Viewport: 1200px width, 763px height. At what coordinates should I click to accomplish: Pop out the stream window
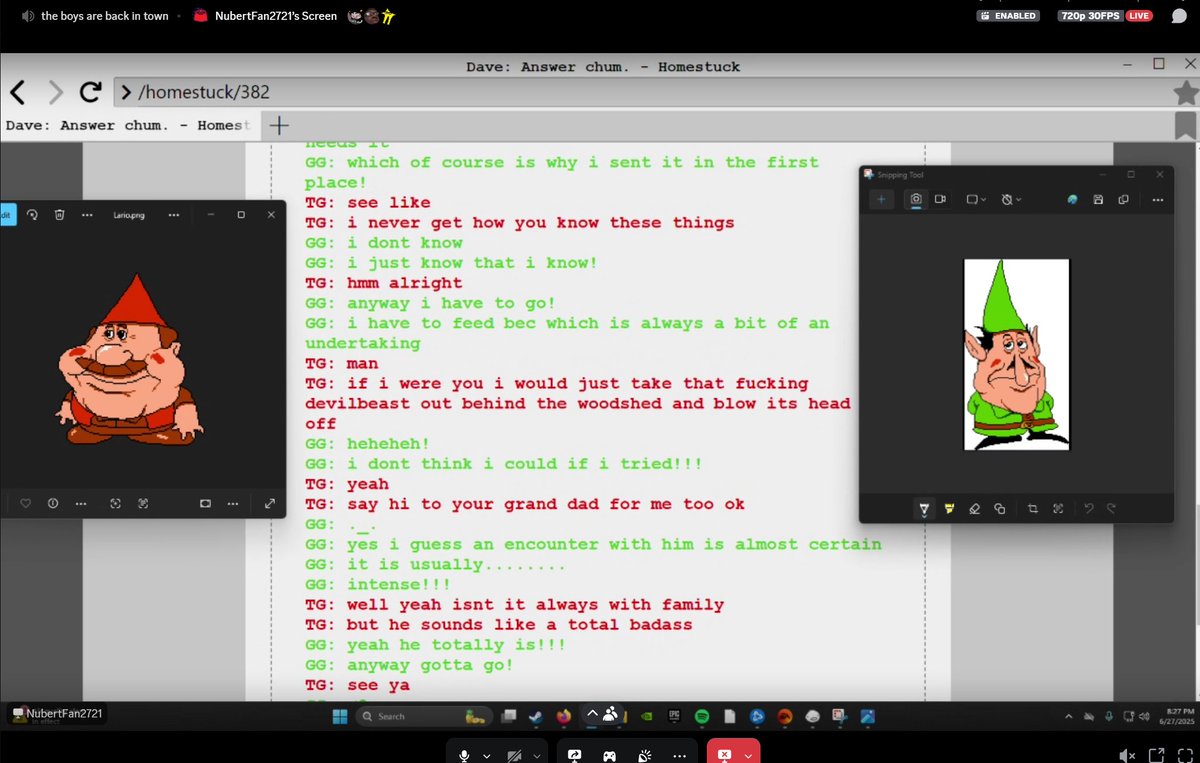(1156, 755)
